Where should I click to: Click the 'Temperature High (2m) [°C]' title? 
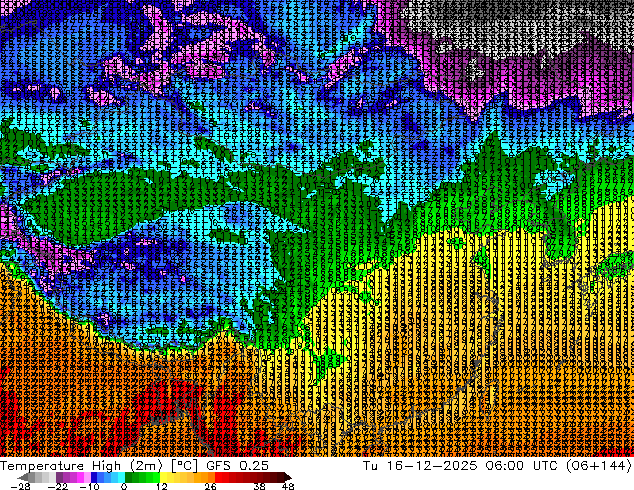[99, 465]
